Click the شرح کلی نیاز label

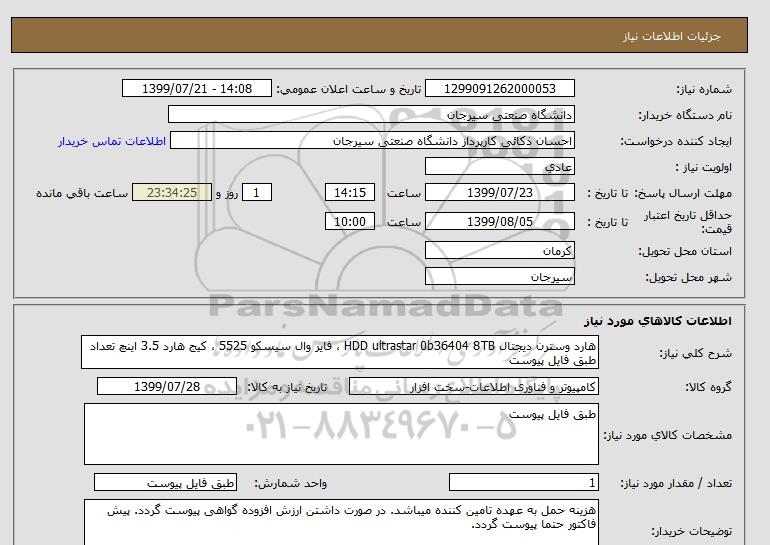pos(695,353)
